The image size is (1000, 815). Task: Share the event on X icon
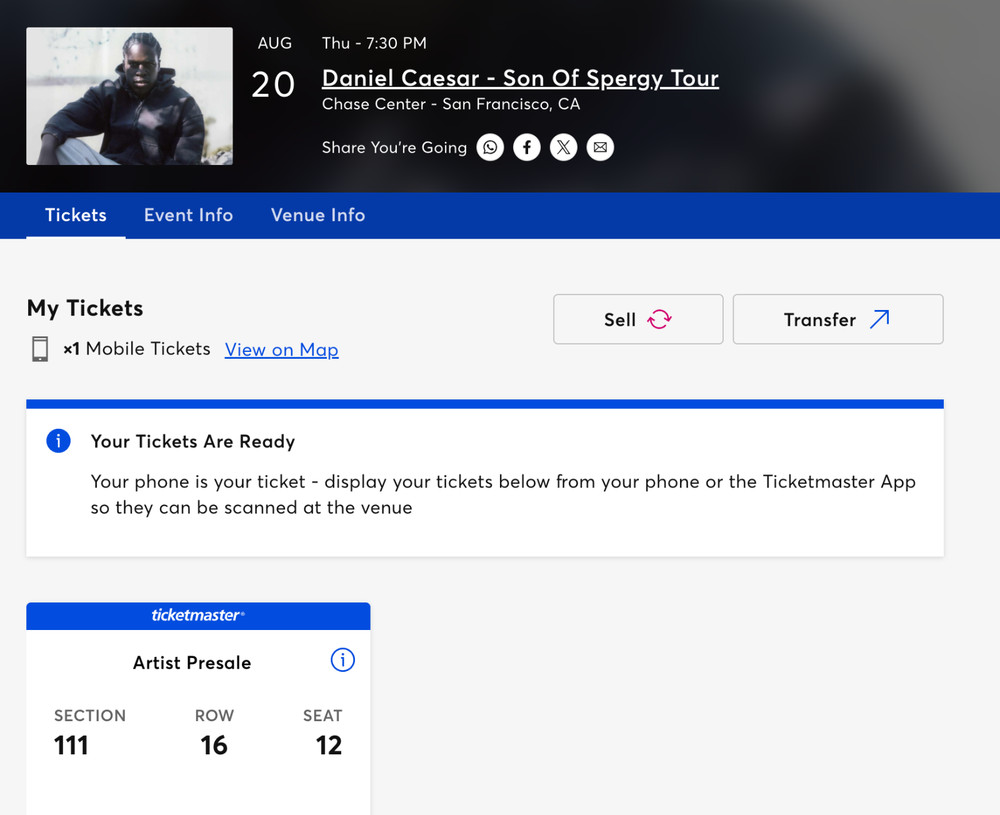[563, 147]
